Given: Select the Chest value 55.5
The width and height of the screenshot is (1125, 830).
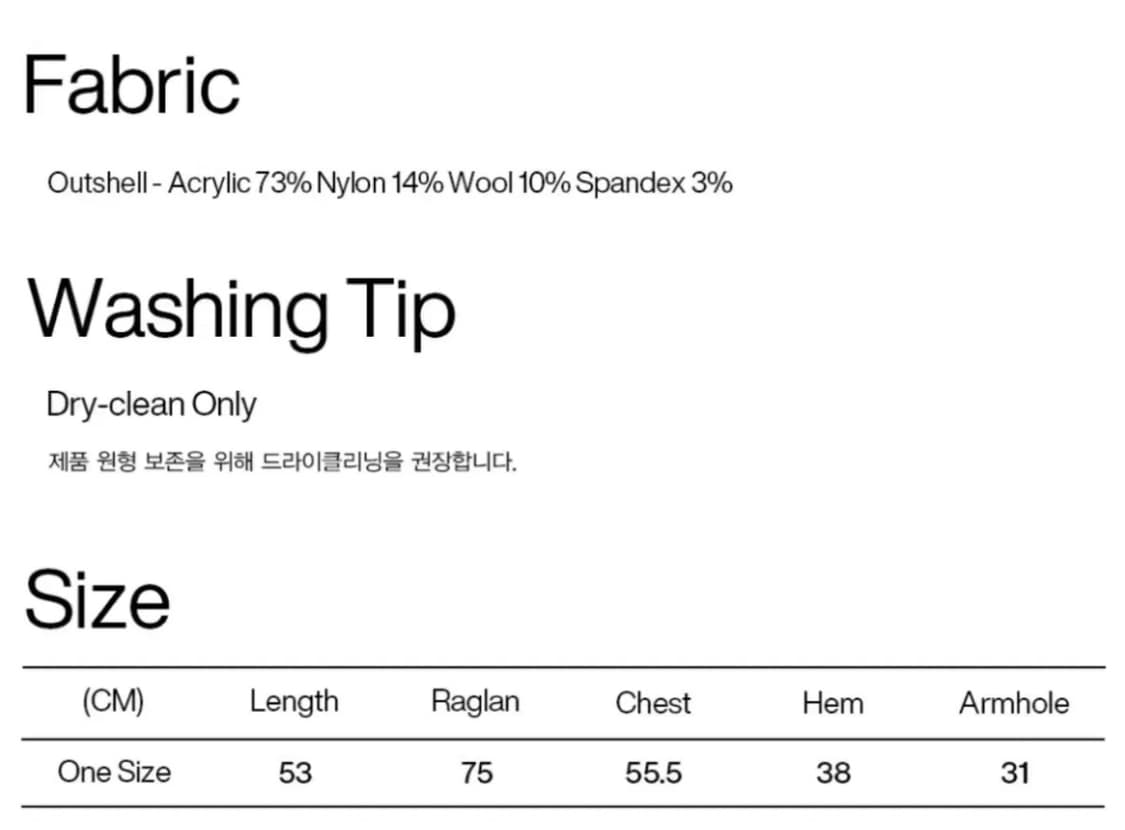Looking at the screenshot, I should [x=654, y=773].
